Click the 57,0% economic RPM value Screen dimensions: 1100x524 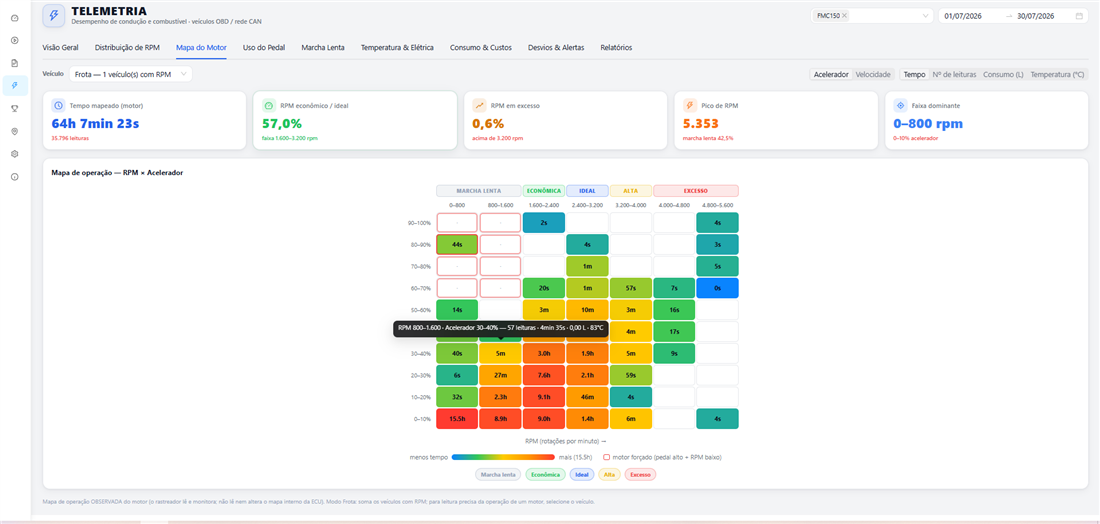pyautogui.click(x=282, y=124)
